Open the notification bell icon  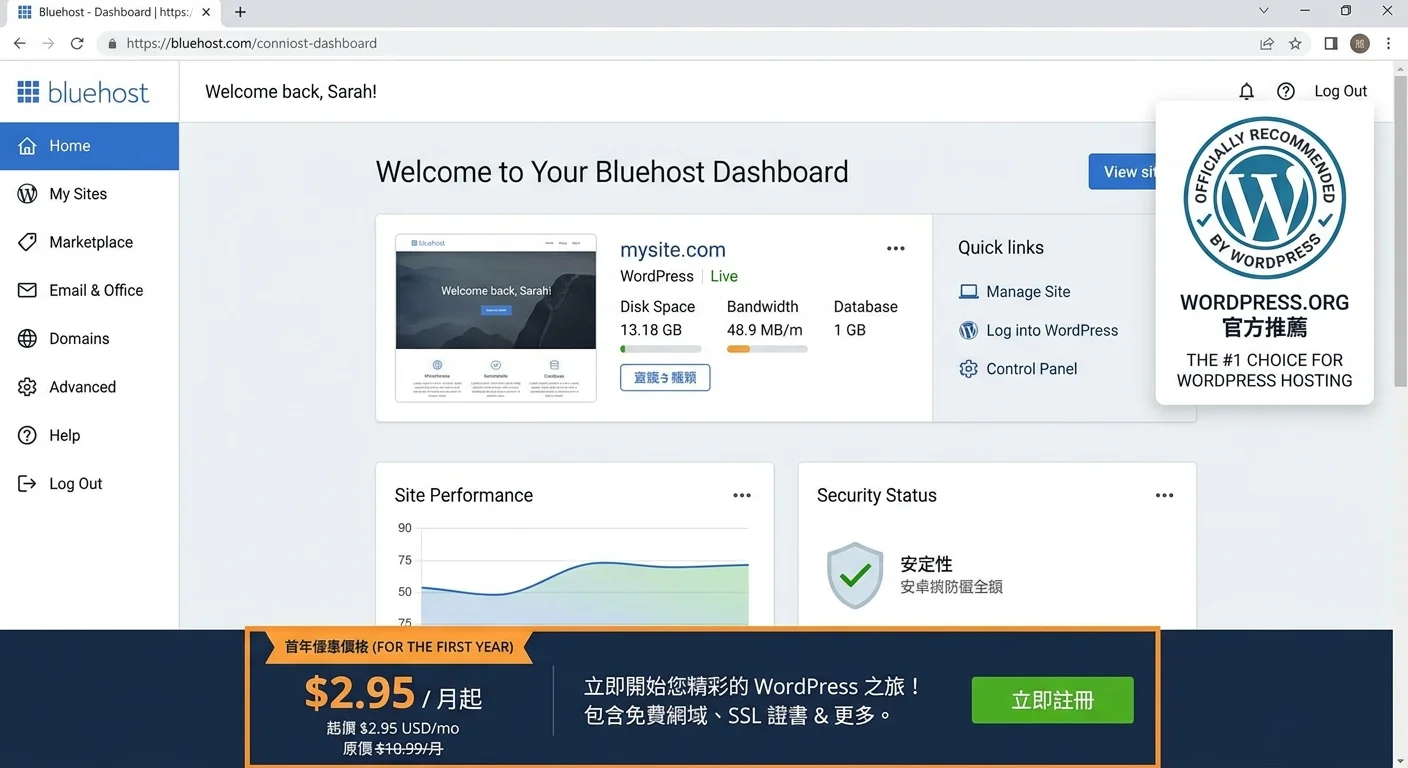1246,90
